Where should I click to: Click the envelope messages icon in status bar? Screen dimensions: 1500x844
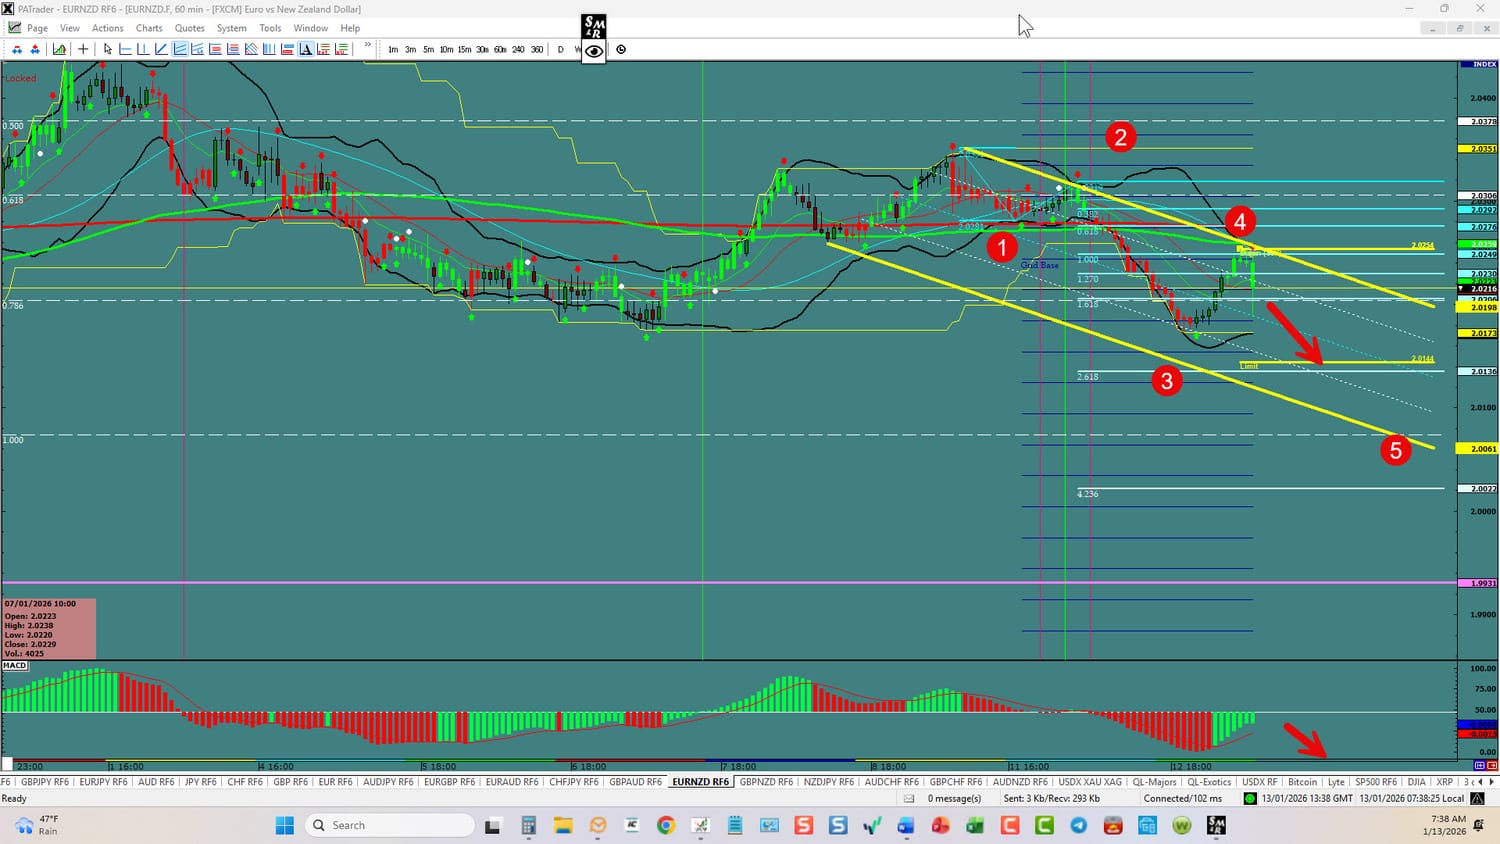point(909,798)
